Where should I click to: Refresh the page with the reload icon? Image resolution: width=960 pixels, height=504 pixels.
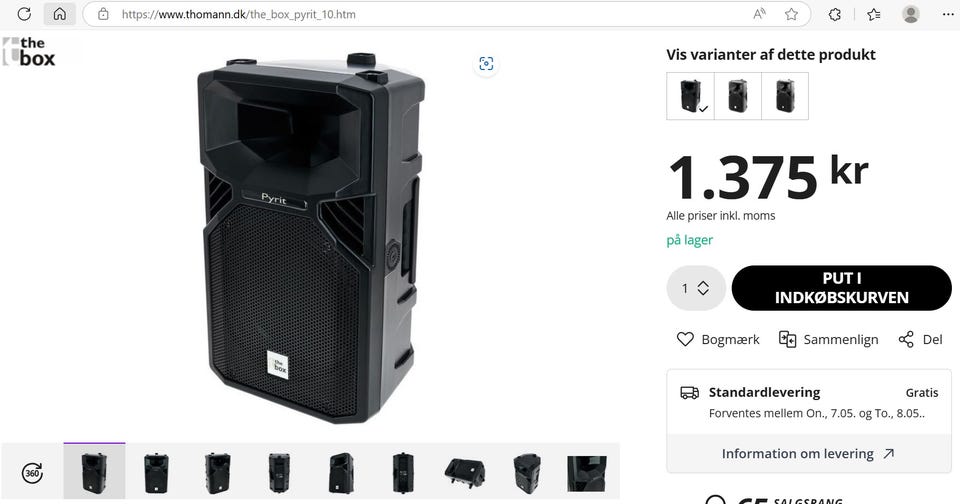[x=24, y=14]
